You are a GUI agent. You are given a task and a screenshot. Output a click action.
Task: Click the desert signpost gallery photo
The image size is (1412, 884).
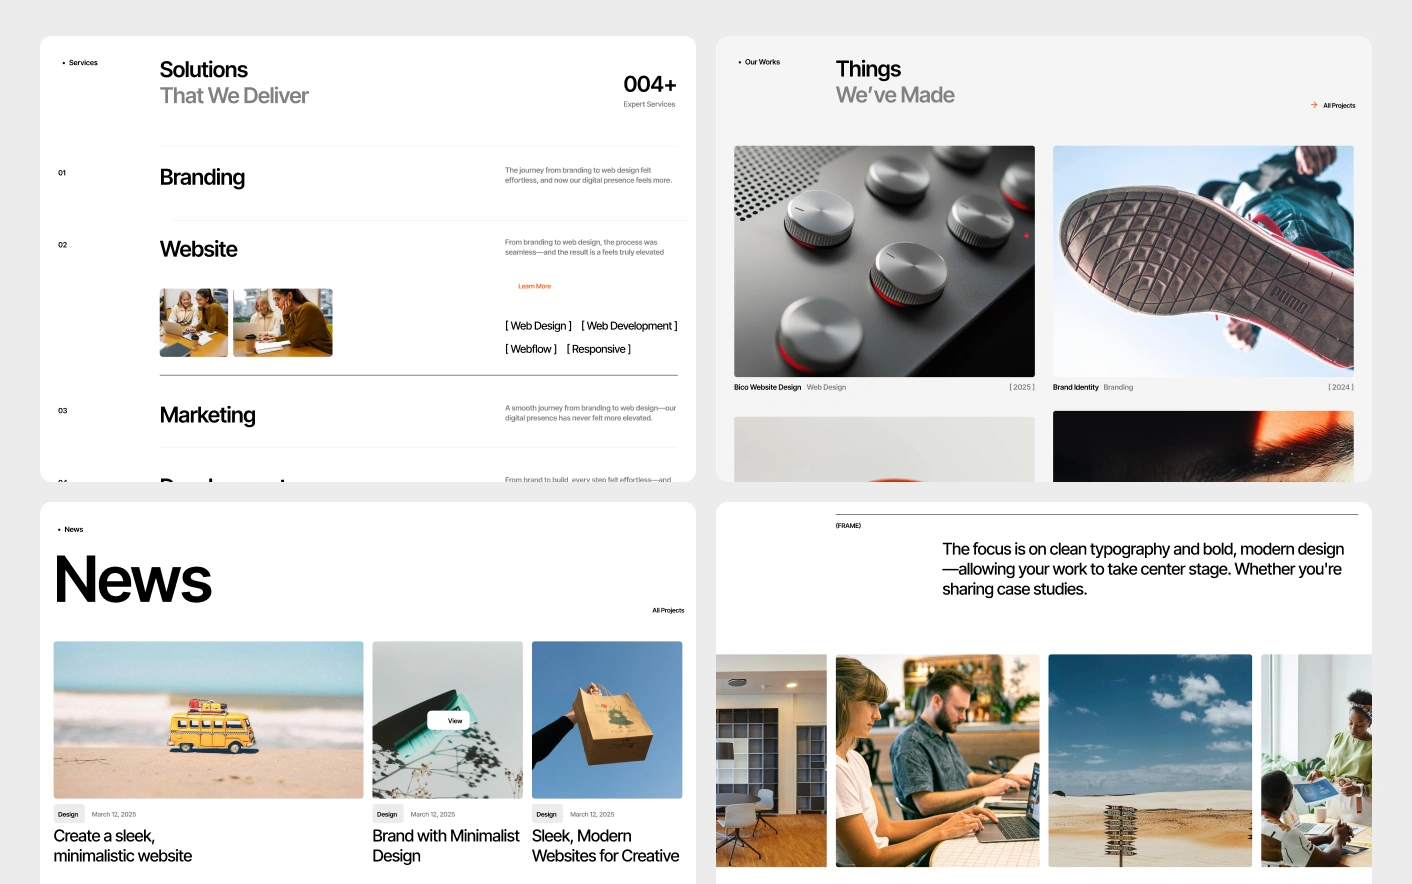[x=1150, y=760]
